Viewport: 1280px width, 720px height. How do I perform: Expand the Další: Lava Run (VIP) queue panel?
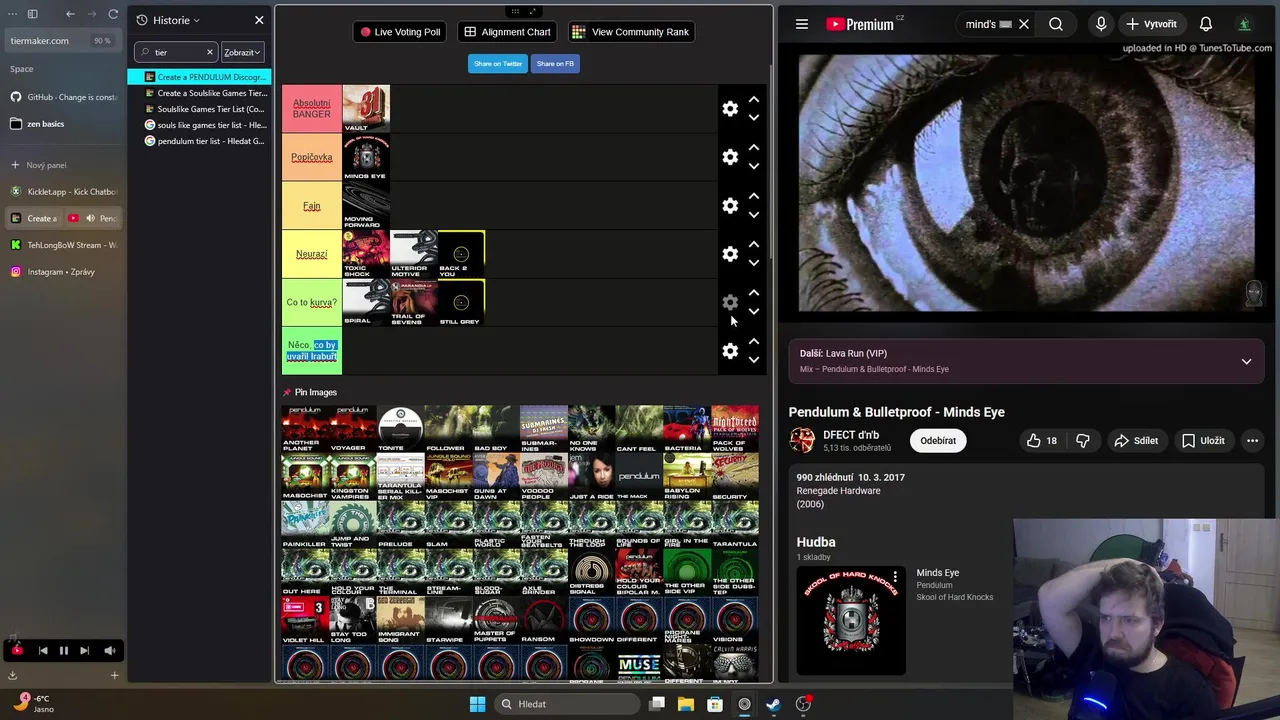coord(1246,361)
